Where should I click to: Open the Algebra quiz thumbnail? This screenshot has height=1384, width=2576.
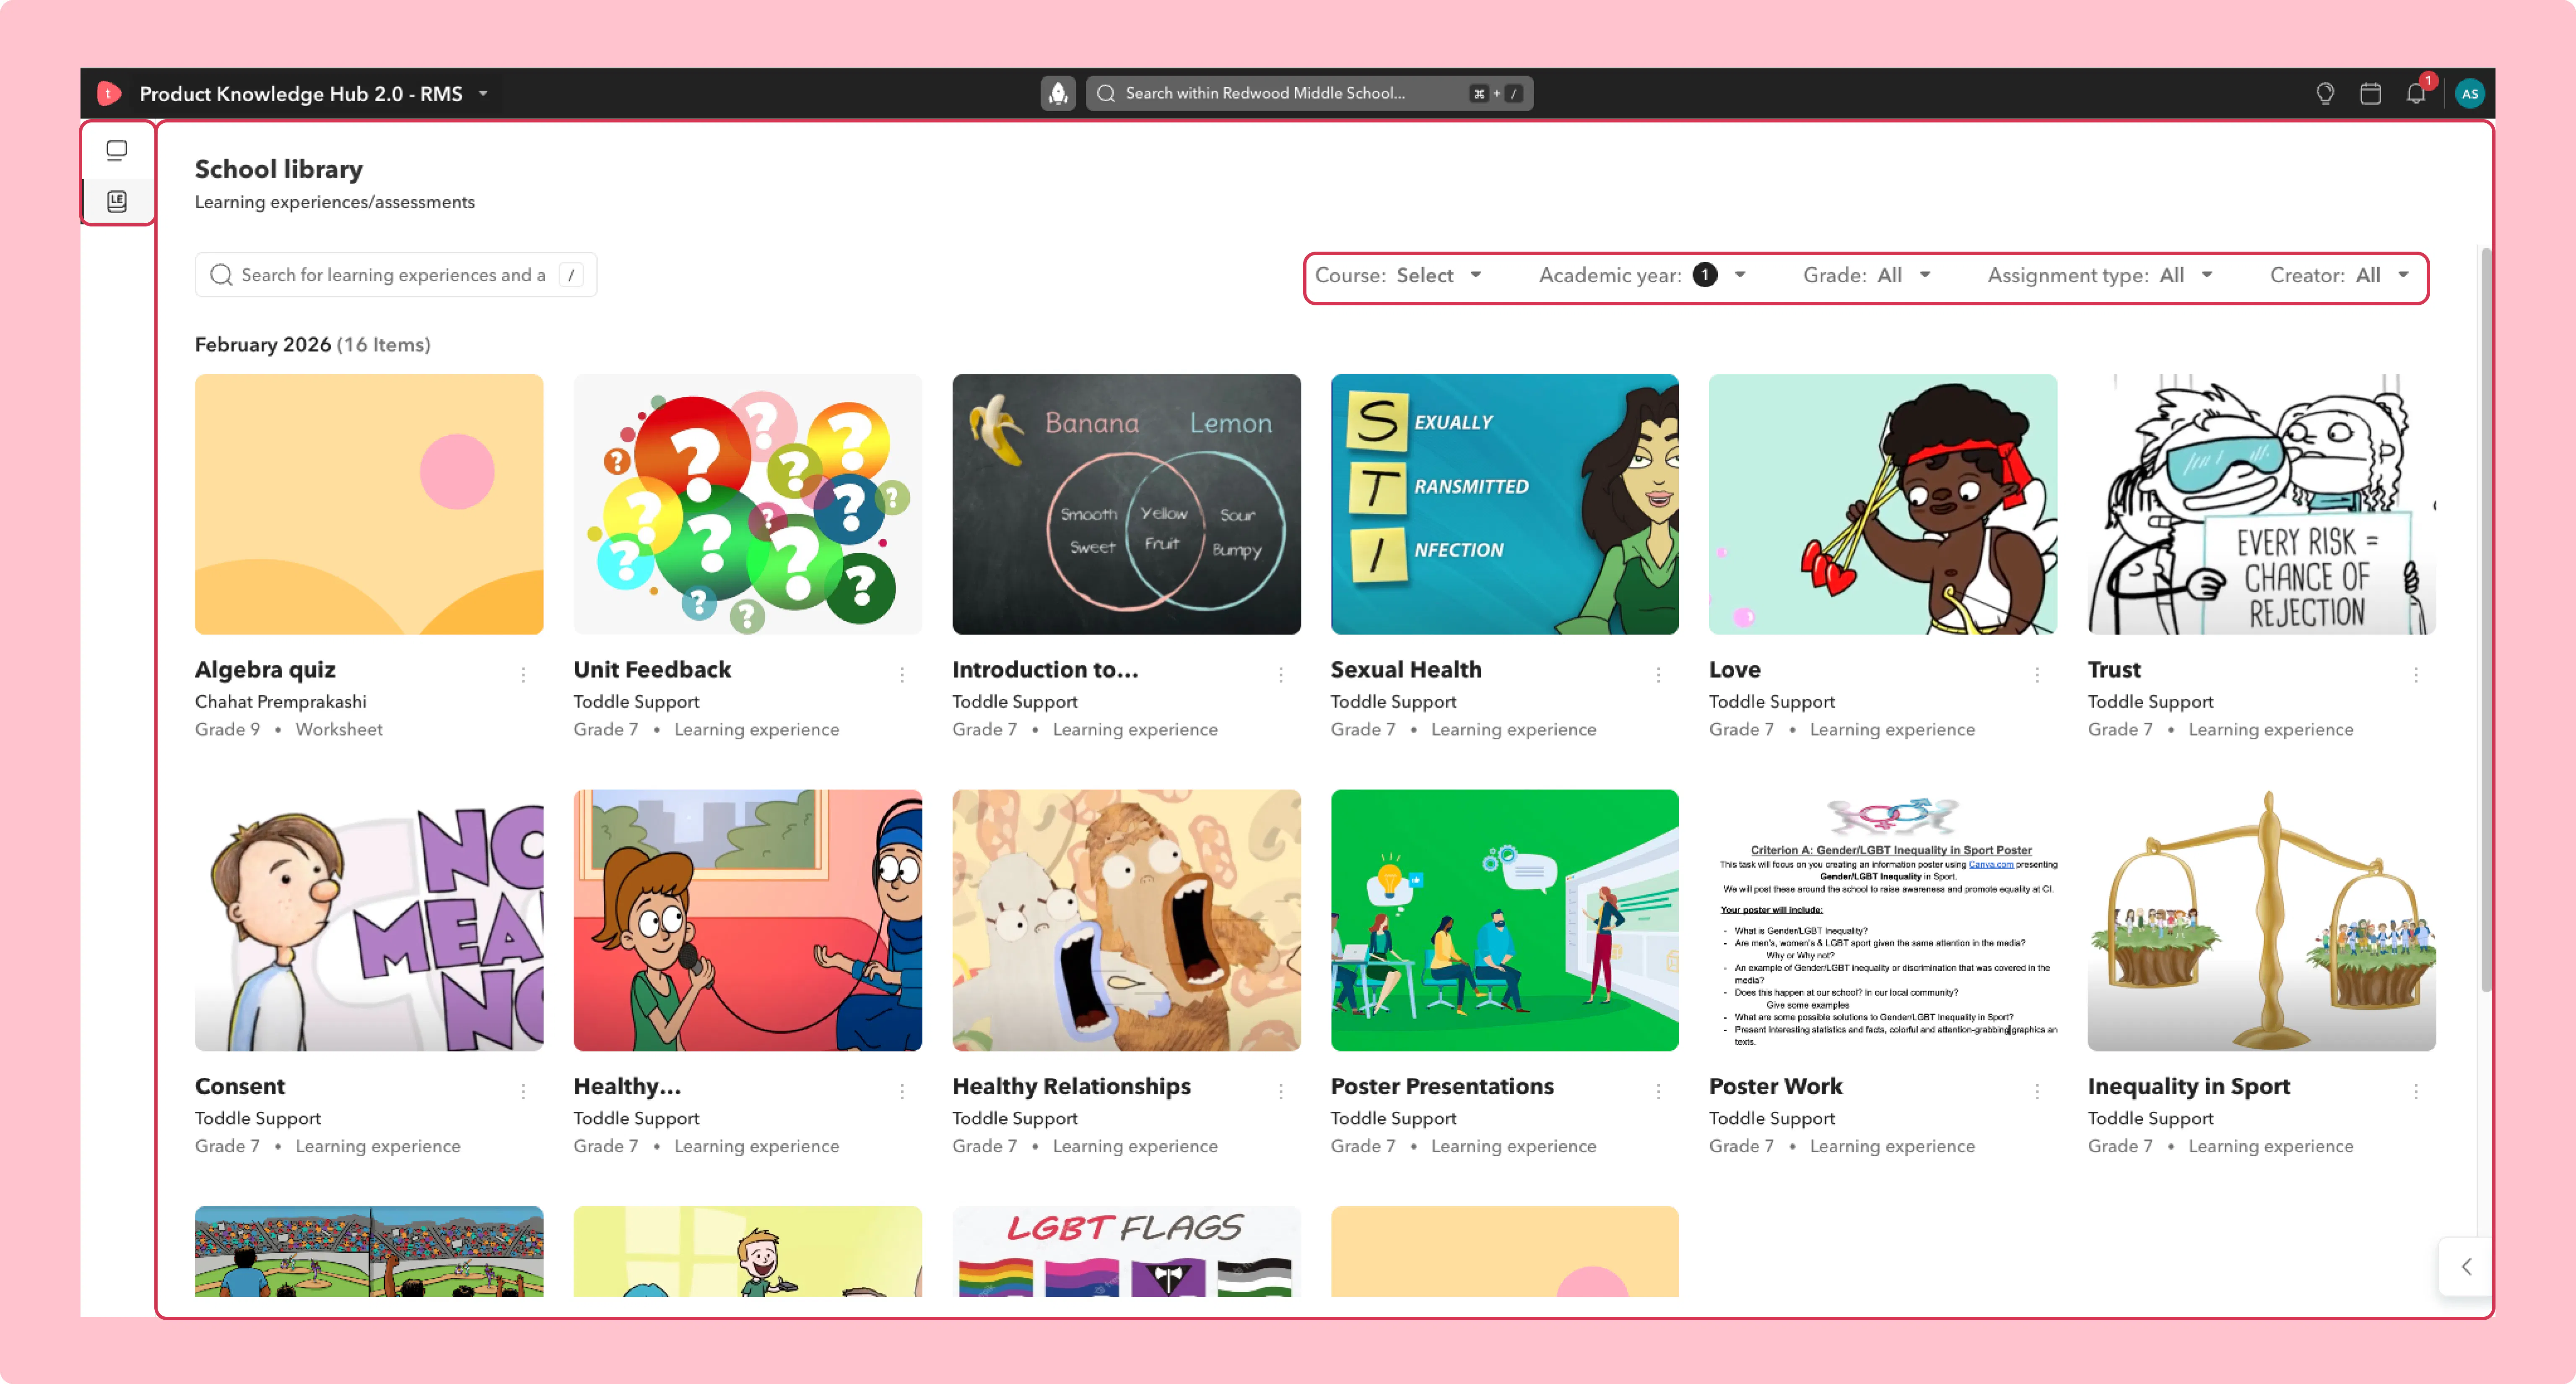coord(369,504)
